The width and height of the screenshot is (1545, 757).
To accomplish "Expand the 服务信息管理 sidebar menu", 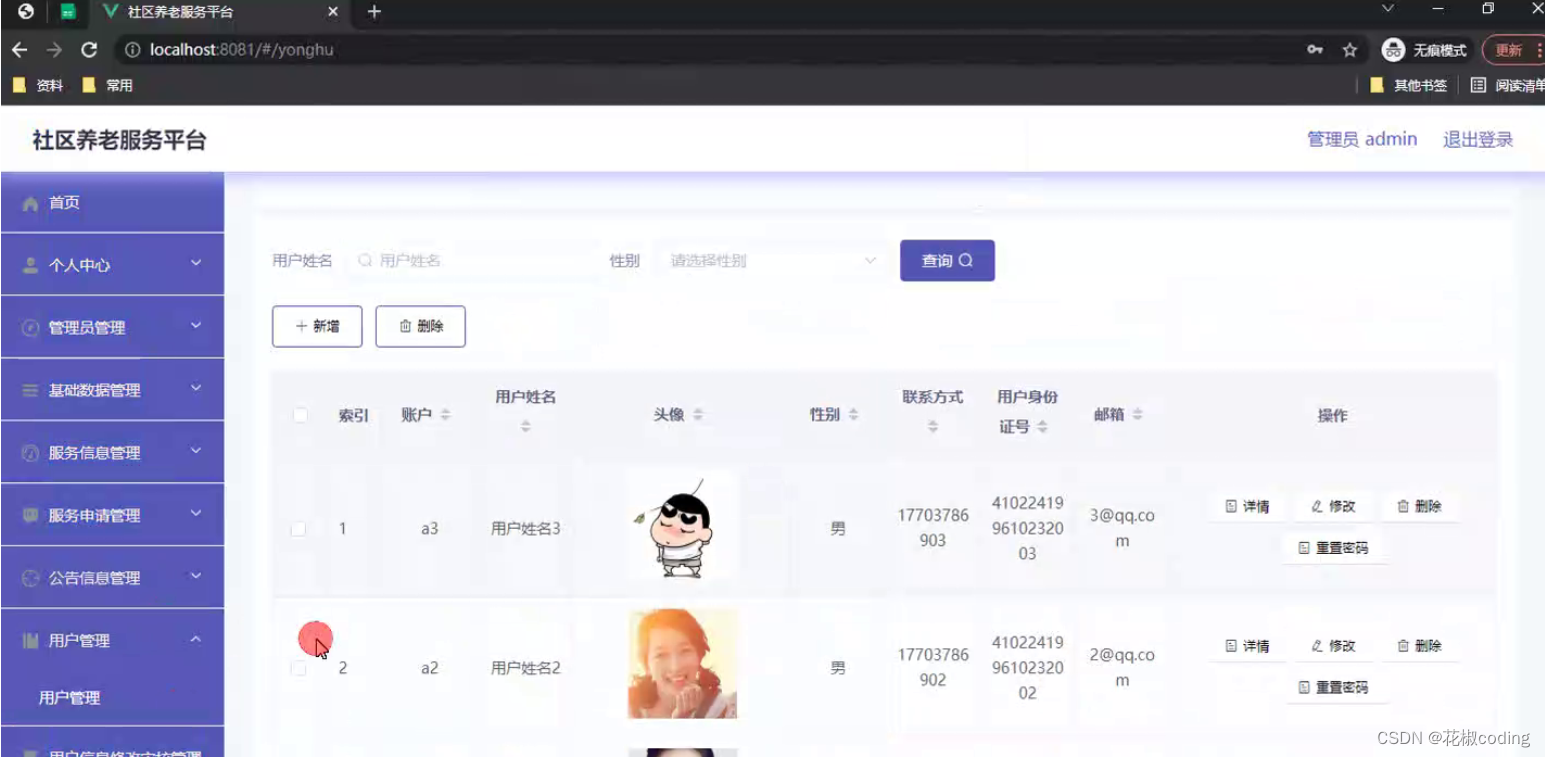I will tap(111, 451).
